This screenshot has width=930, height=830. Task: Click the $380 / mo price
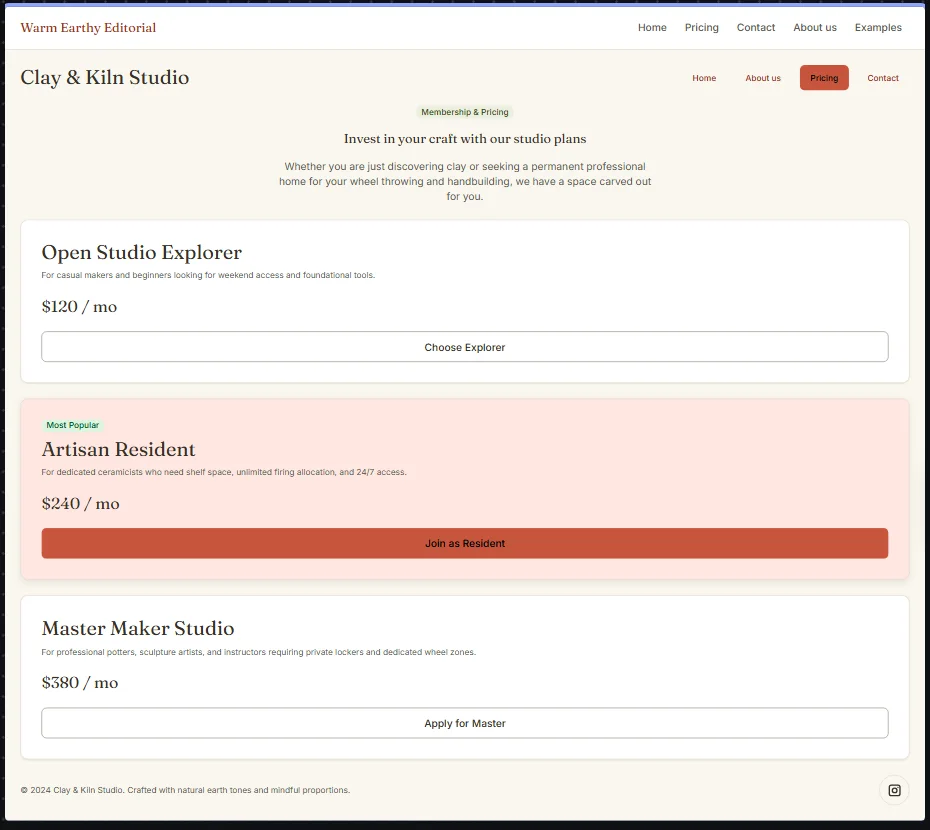[x=79, y=682]
